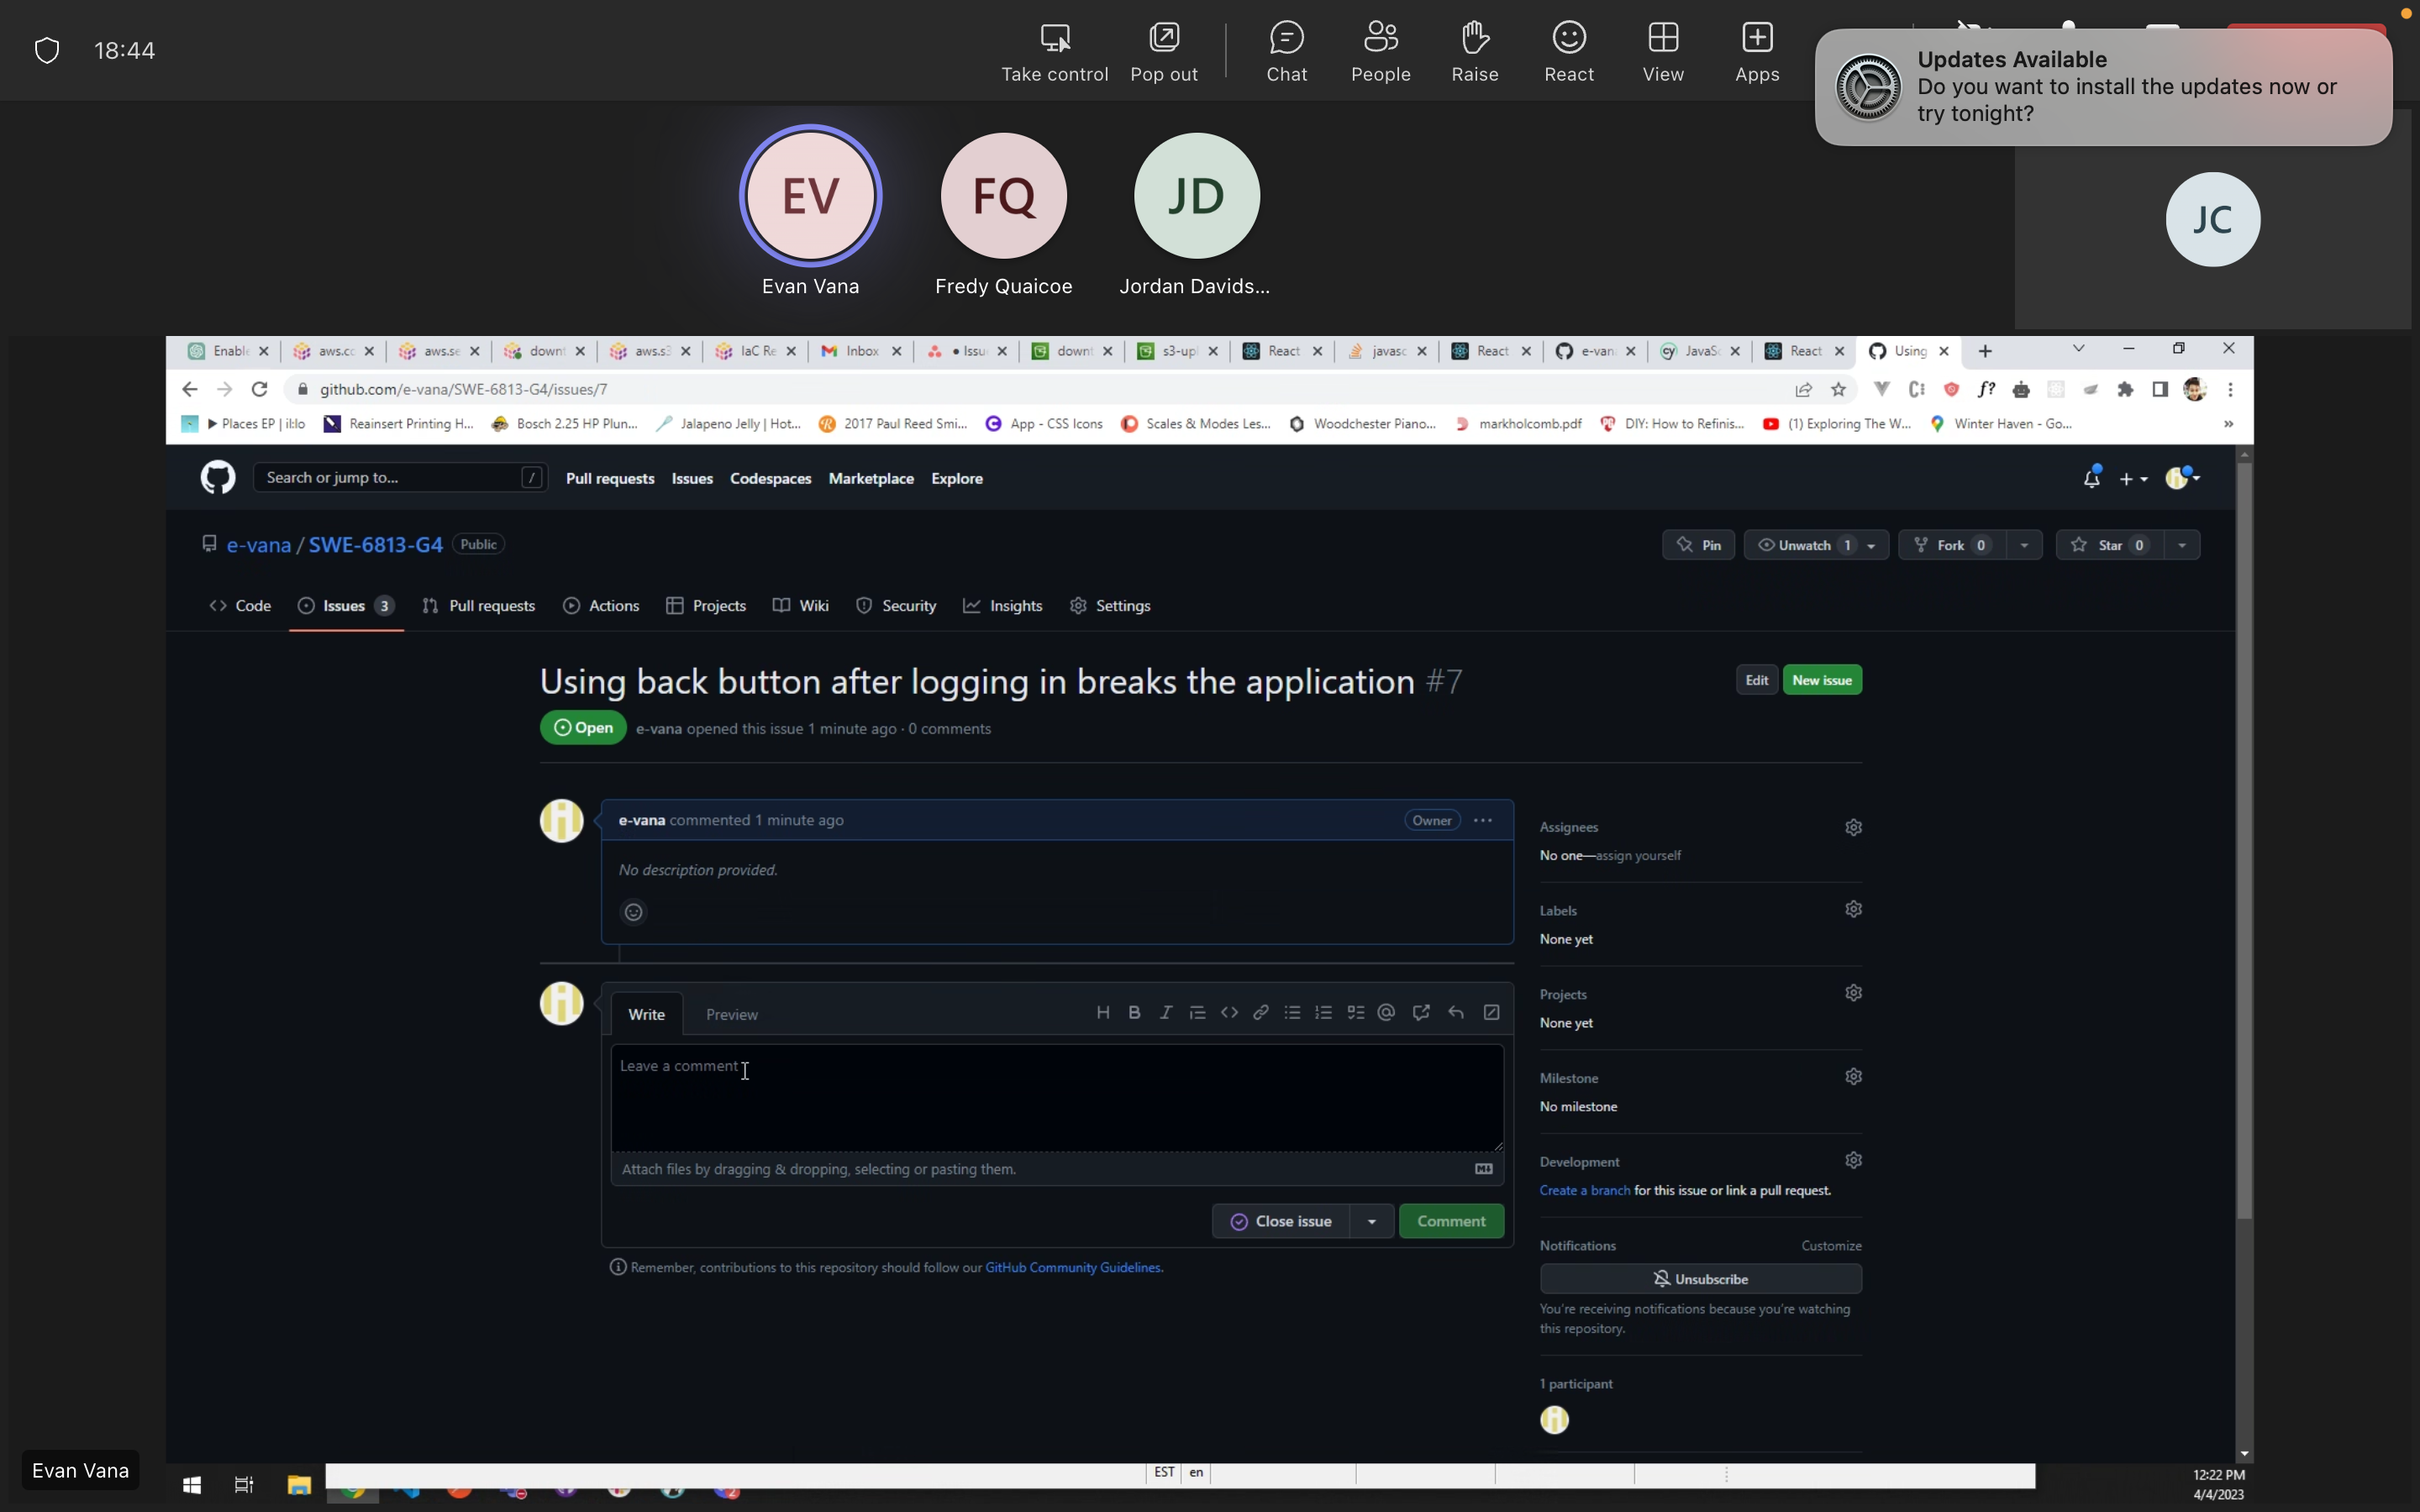Open the comment options three-dot menu
Screen dimensions: 2420x1512
tap(1483, 820)
